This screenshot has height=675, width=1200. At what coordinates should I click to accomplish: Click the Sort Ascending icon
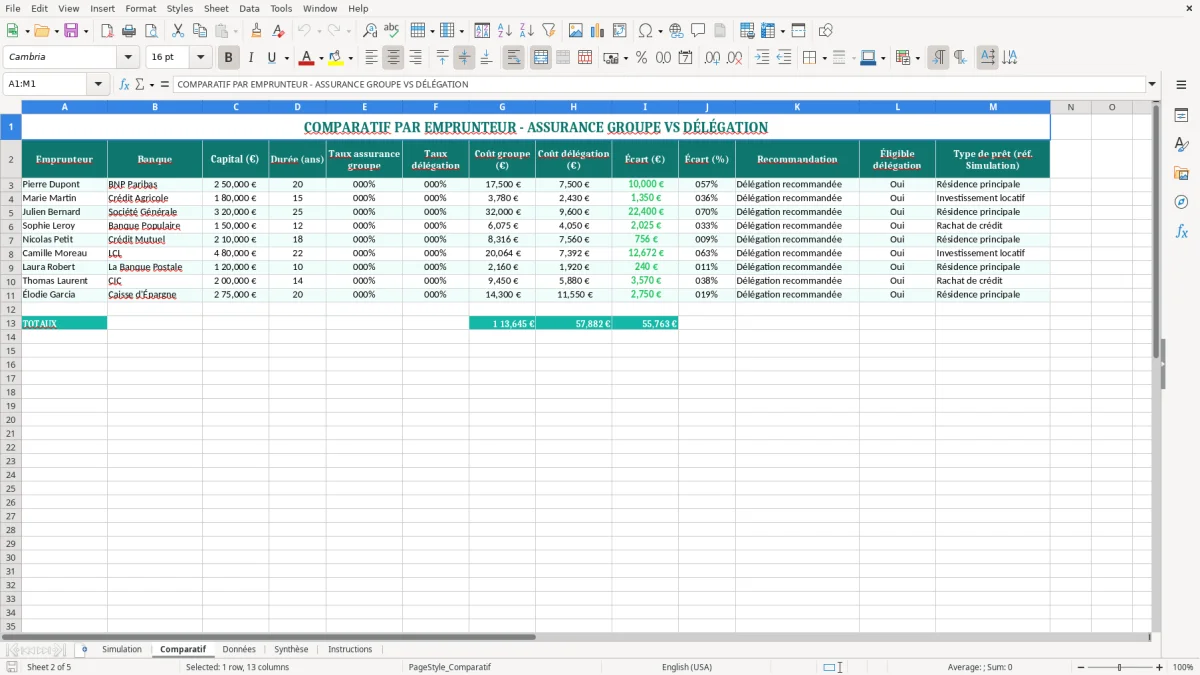click(x=505, y=31)
